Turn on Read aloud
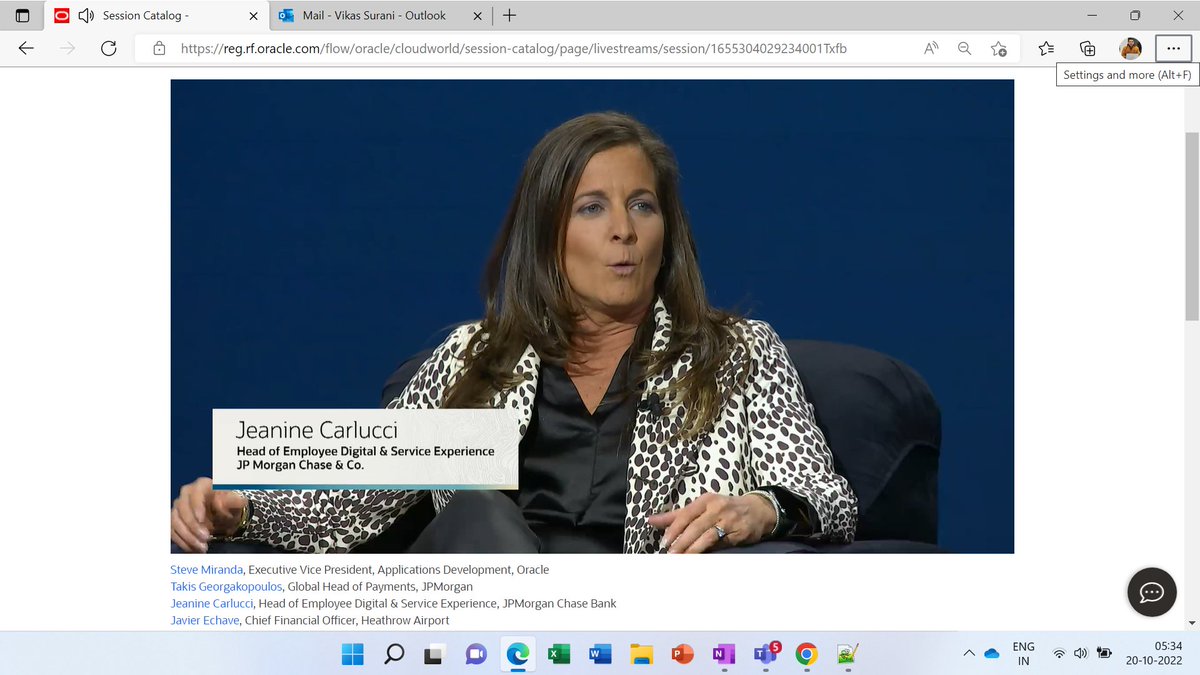The width and height of the screenshot is (1200, 675). pyautogui.click(x=931, y=48)
